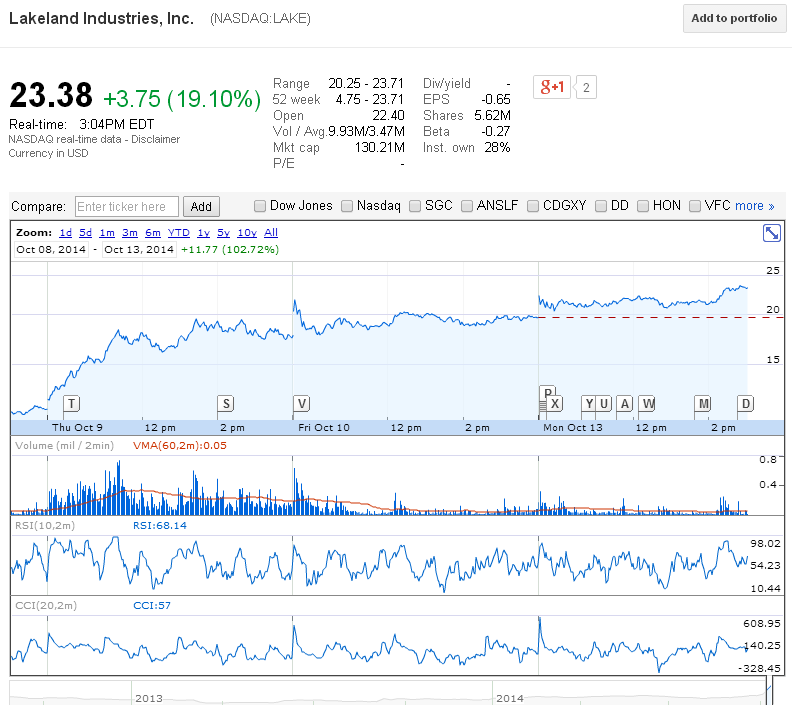Click VMA(60,2m):0.05 indicator label

coord(180,445)
